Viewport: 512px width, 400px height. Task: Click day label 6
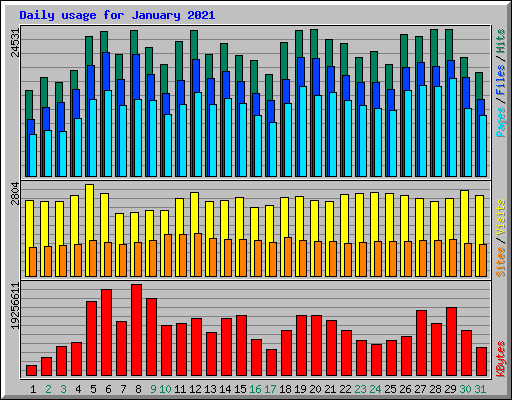click(x=108, y=389)
